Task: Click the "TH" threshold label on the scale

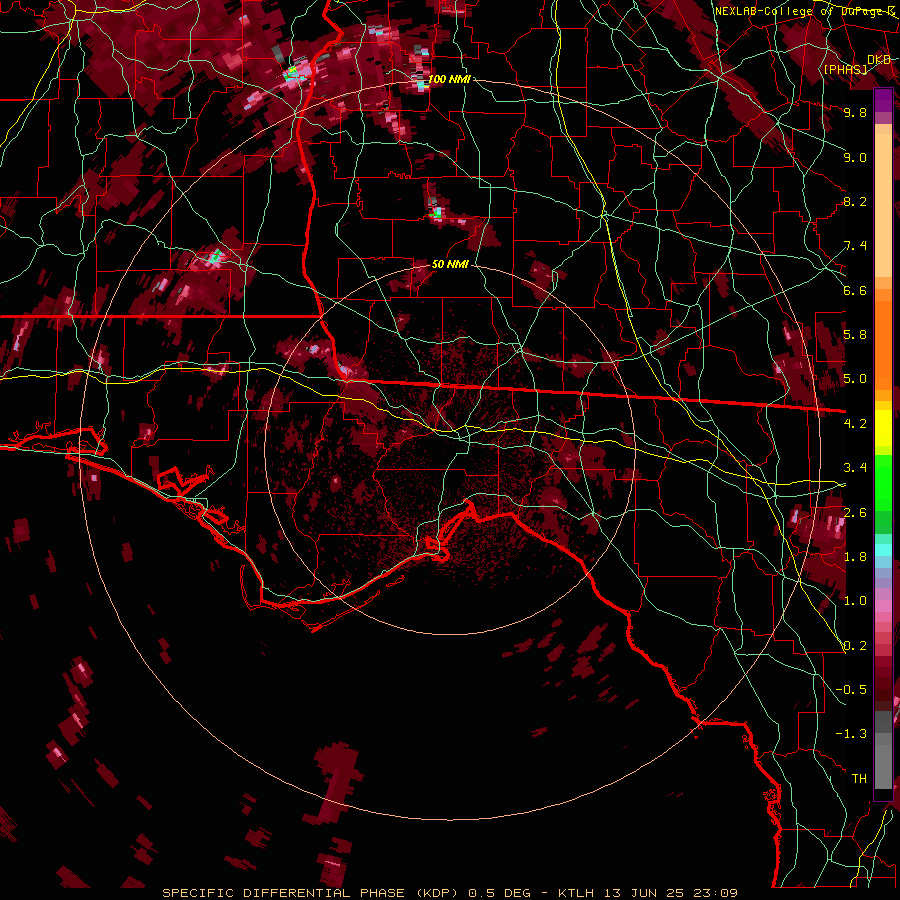Action: [859, 778]
